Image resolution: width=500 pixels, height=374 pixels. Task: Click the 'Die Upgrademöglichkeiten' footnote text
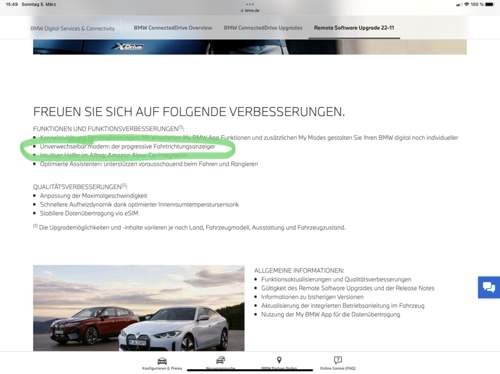click(x=189, y=227)
